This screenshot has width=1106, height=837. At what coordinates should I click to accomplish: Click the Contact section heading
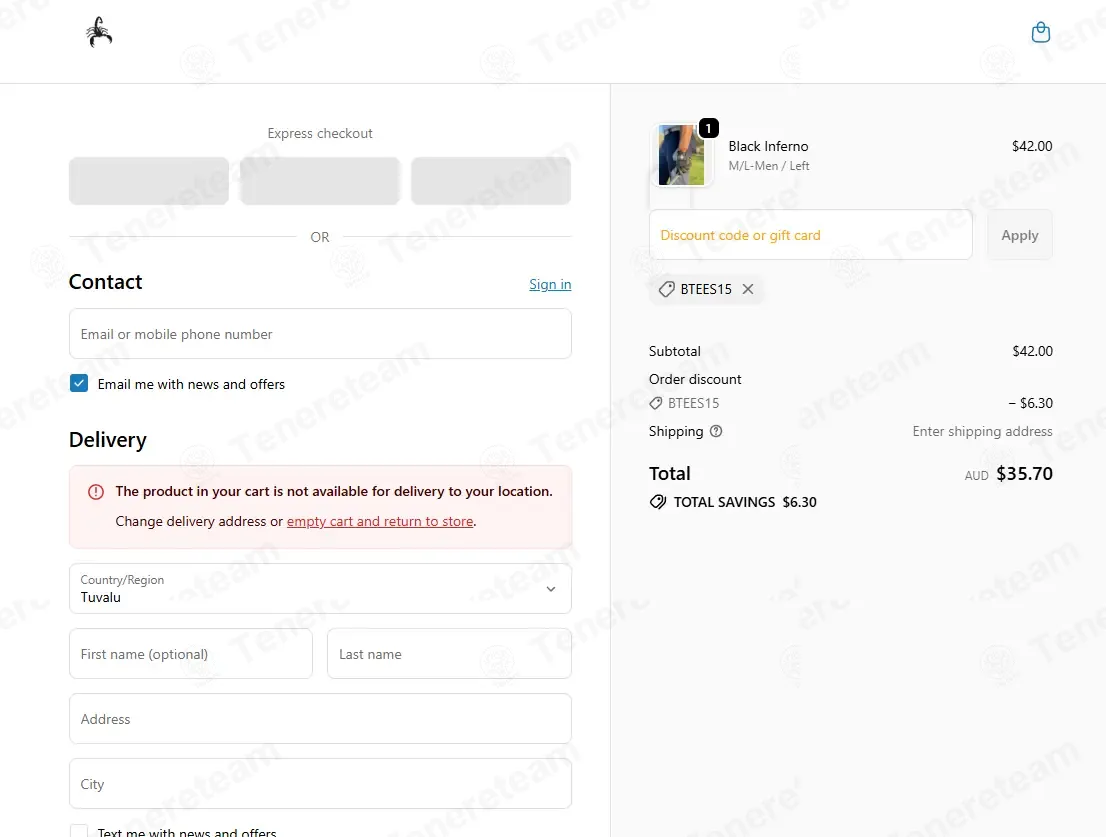pyautogui.click(x=106, y=282)
